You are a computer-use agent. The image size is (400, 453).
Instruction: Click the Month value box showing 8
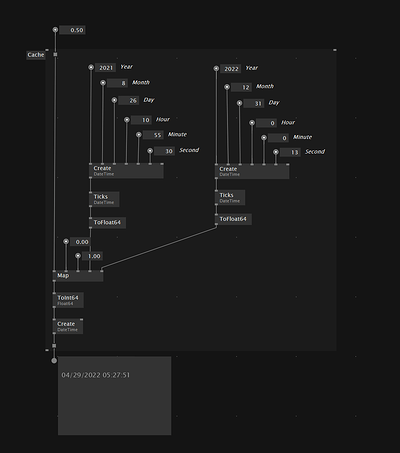click(118, 83)
